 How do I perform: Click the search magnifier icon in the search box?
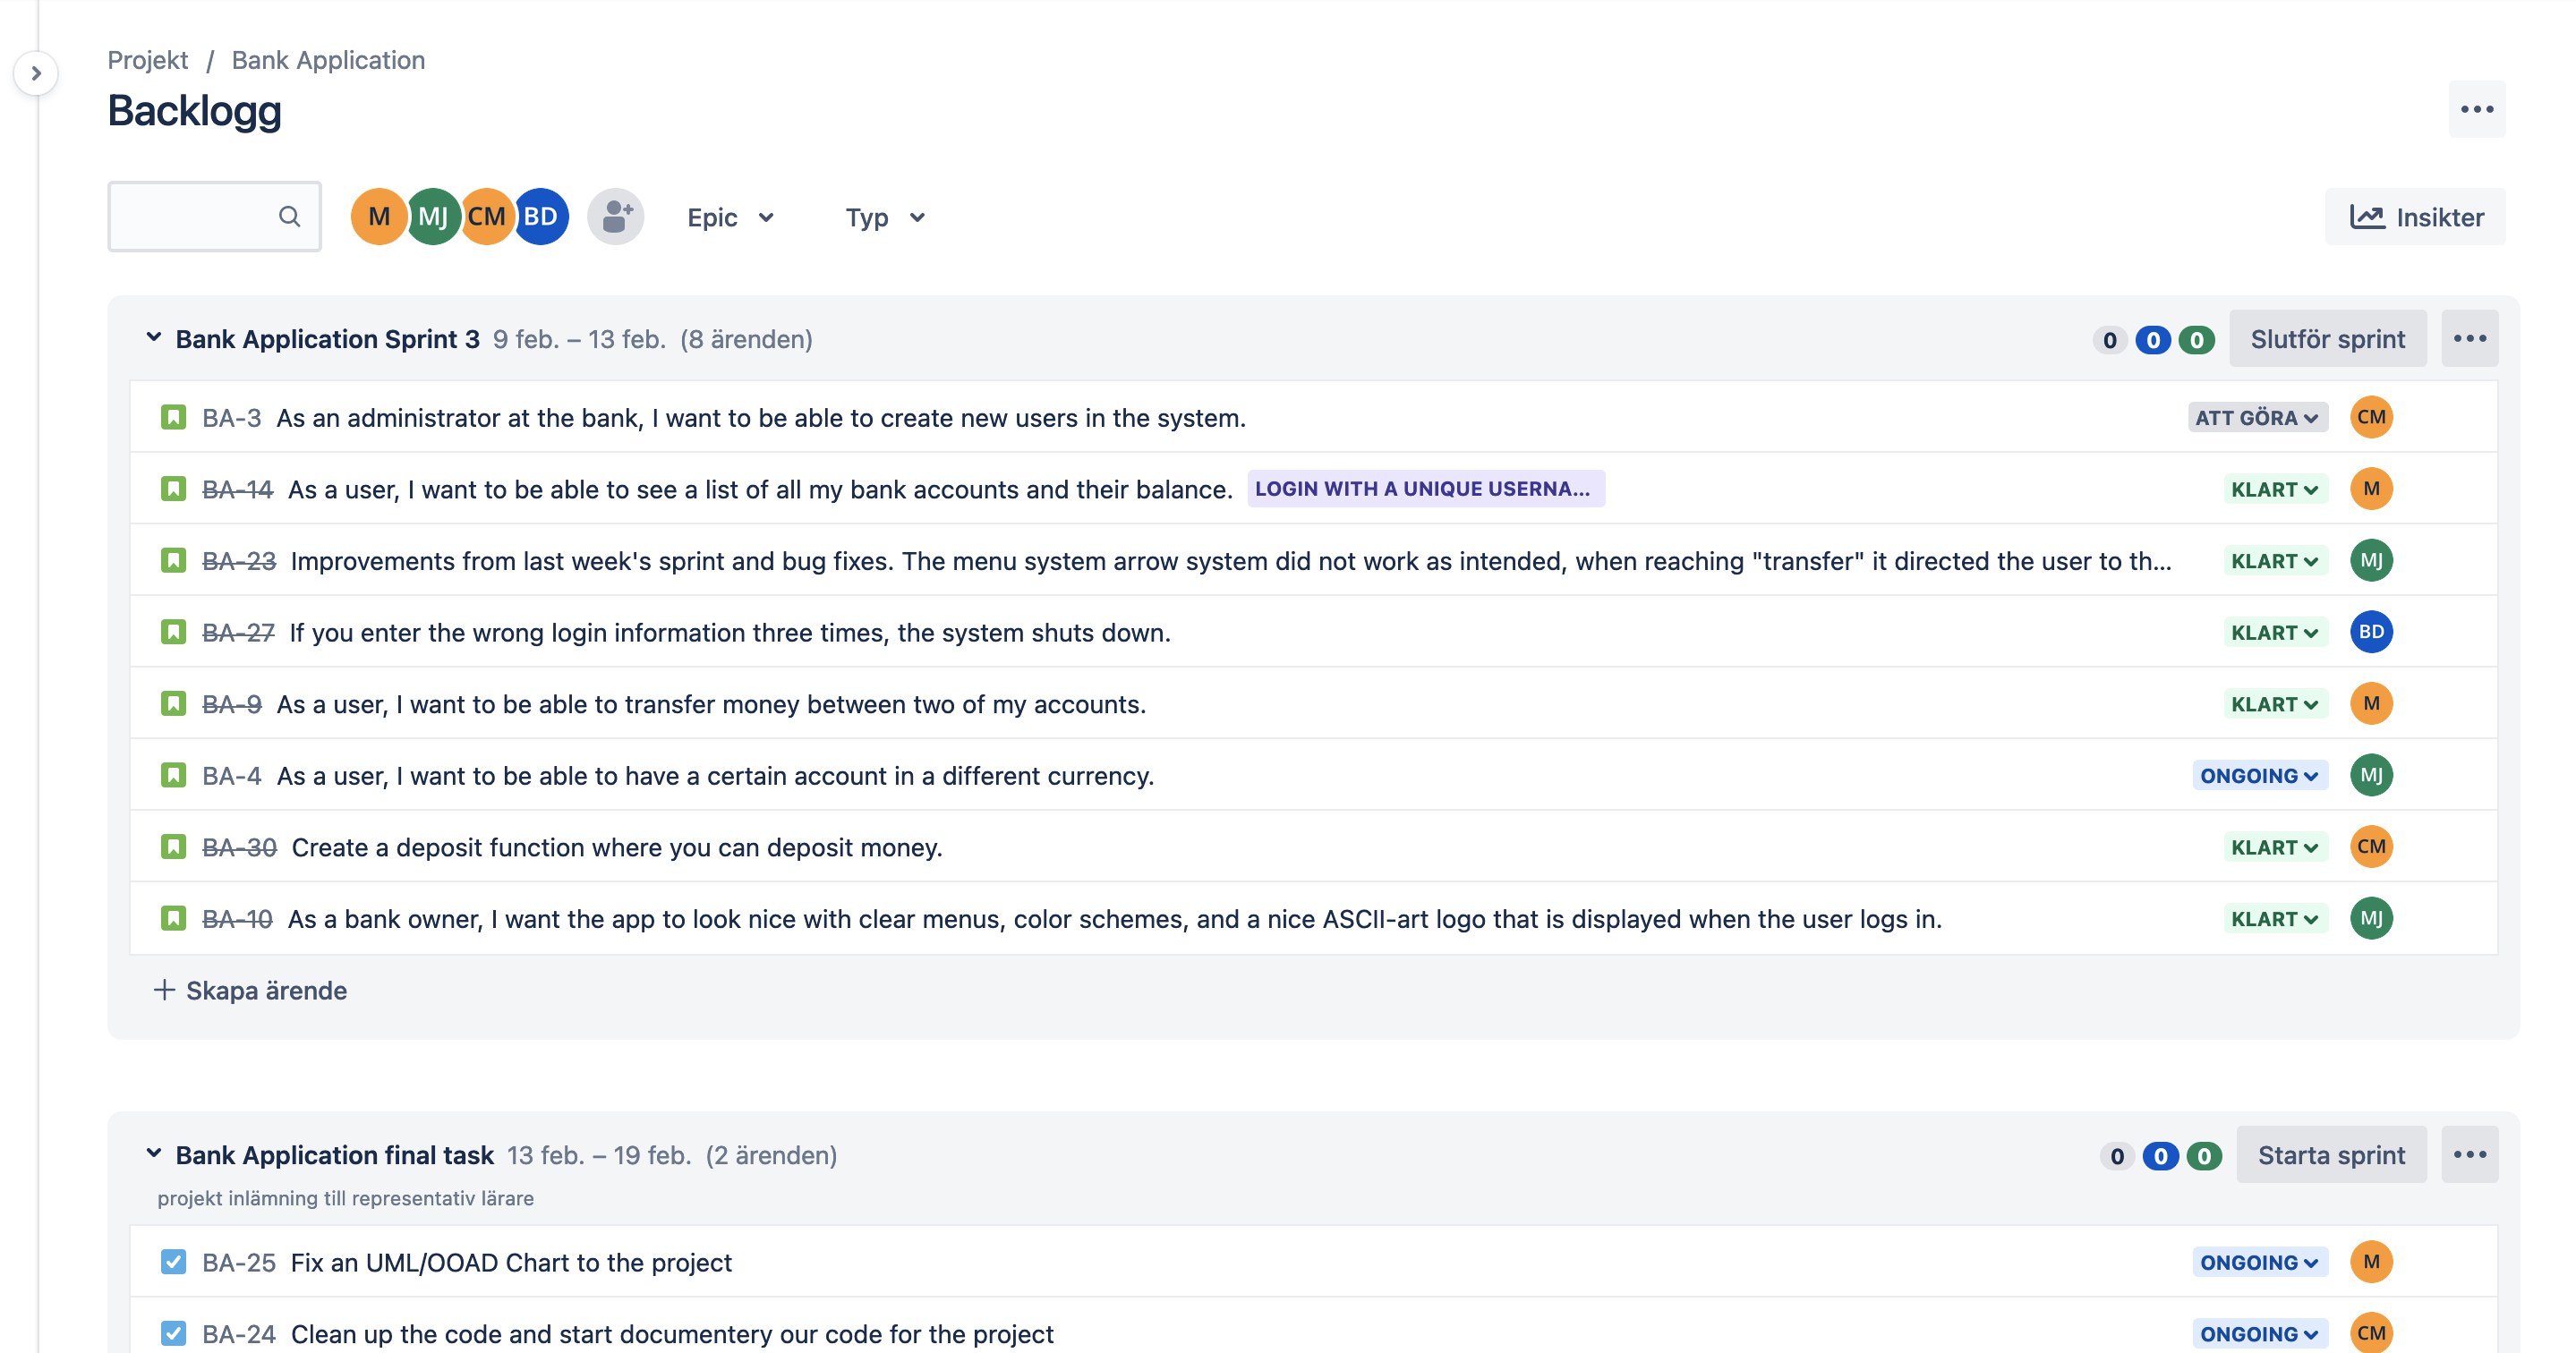coord(289,216)
